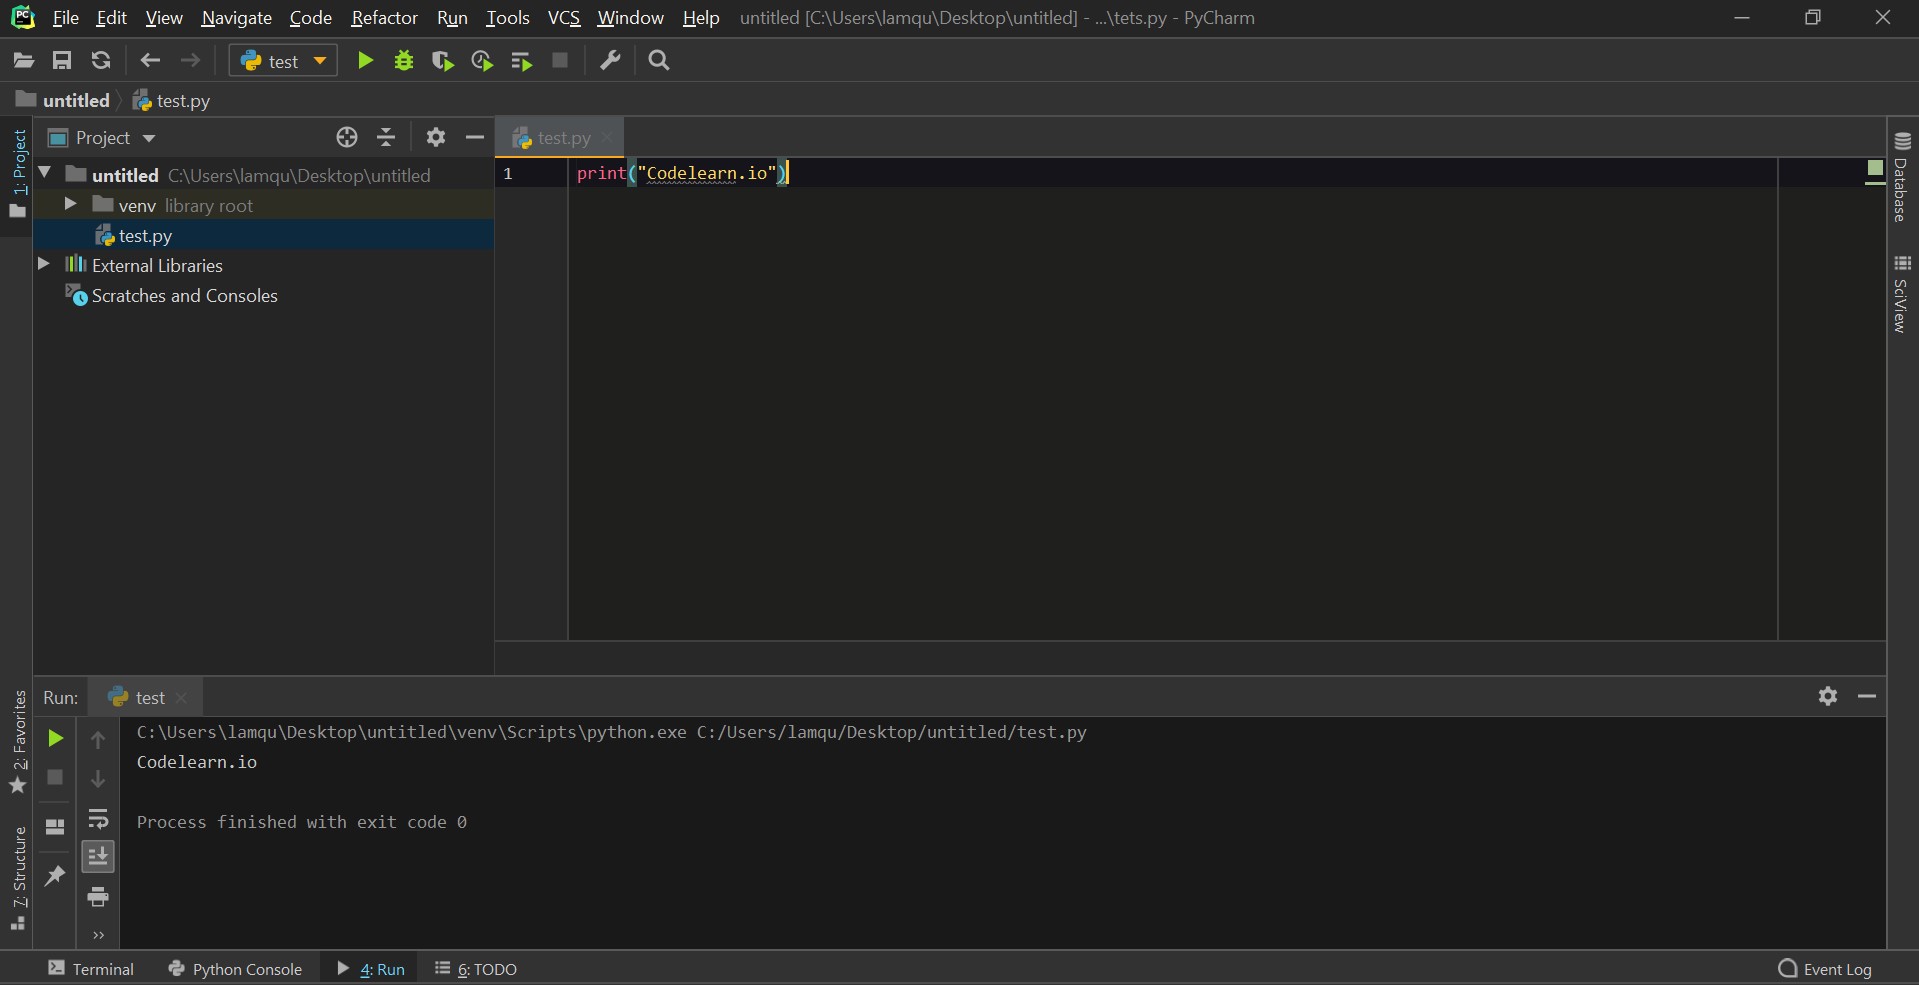Rerun the program from the Run panel
Viewport: 1919px width, 985px height.
pyautogui.click(x=55, y=740)
